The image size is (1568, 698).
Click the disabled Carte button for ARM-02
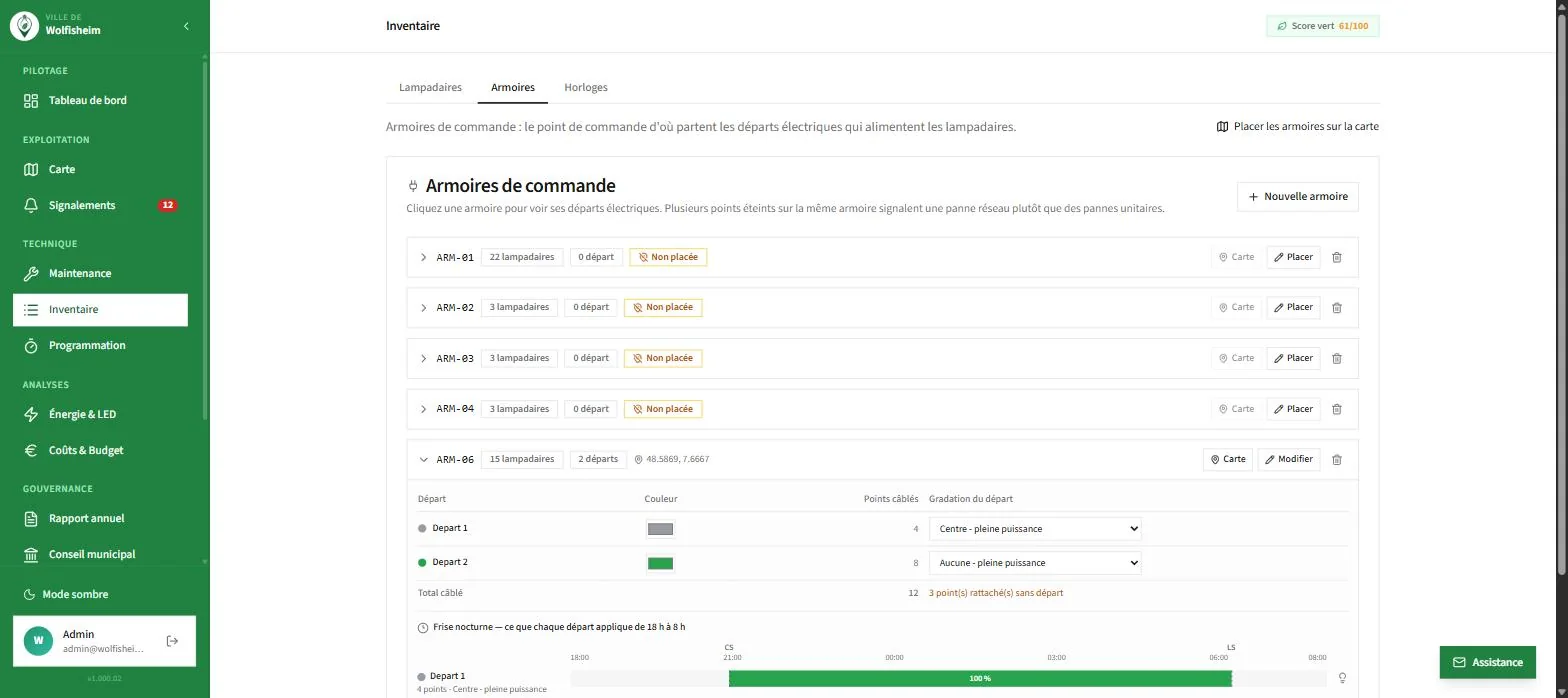(1236, 307)
